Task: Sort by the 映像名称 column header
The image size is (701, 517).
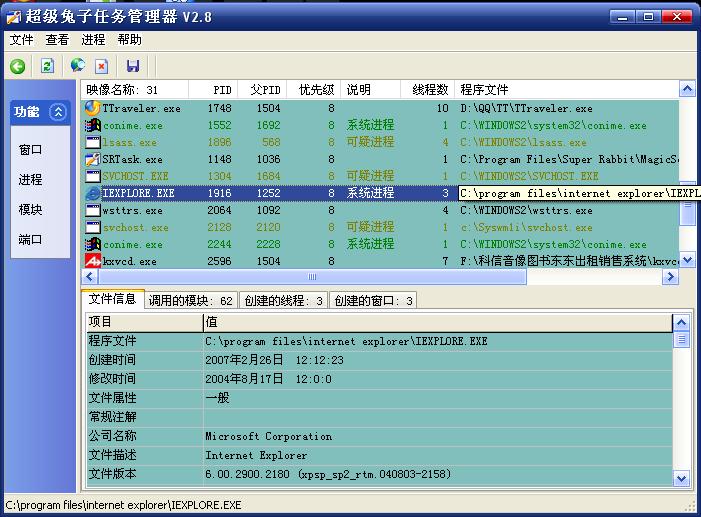Action: [x=135, y=90]
